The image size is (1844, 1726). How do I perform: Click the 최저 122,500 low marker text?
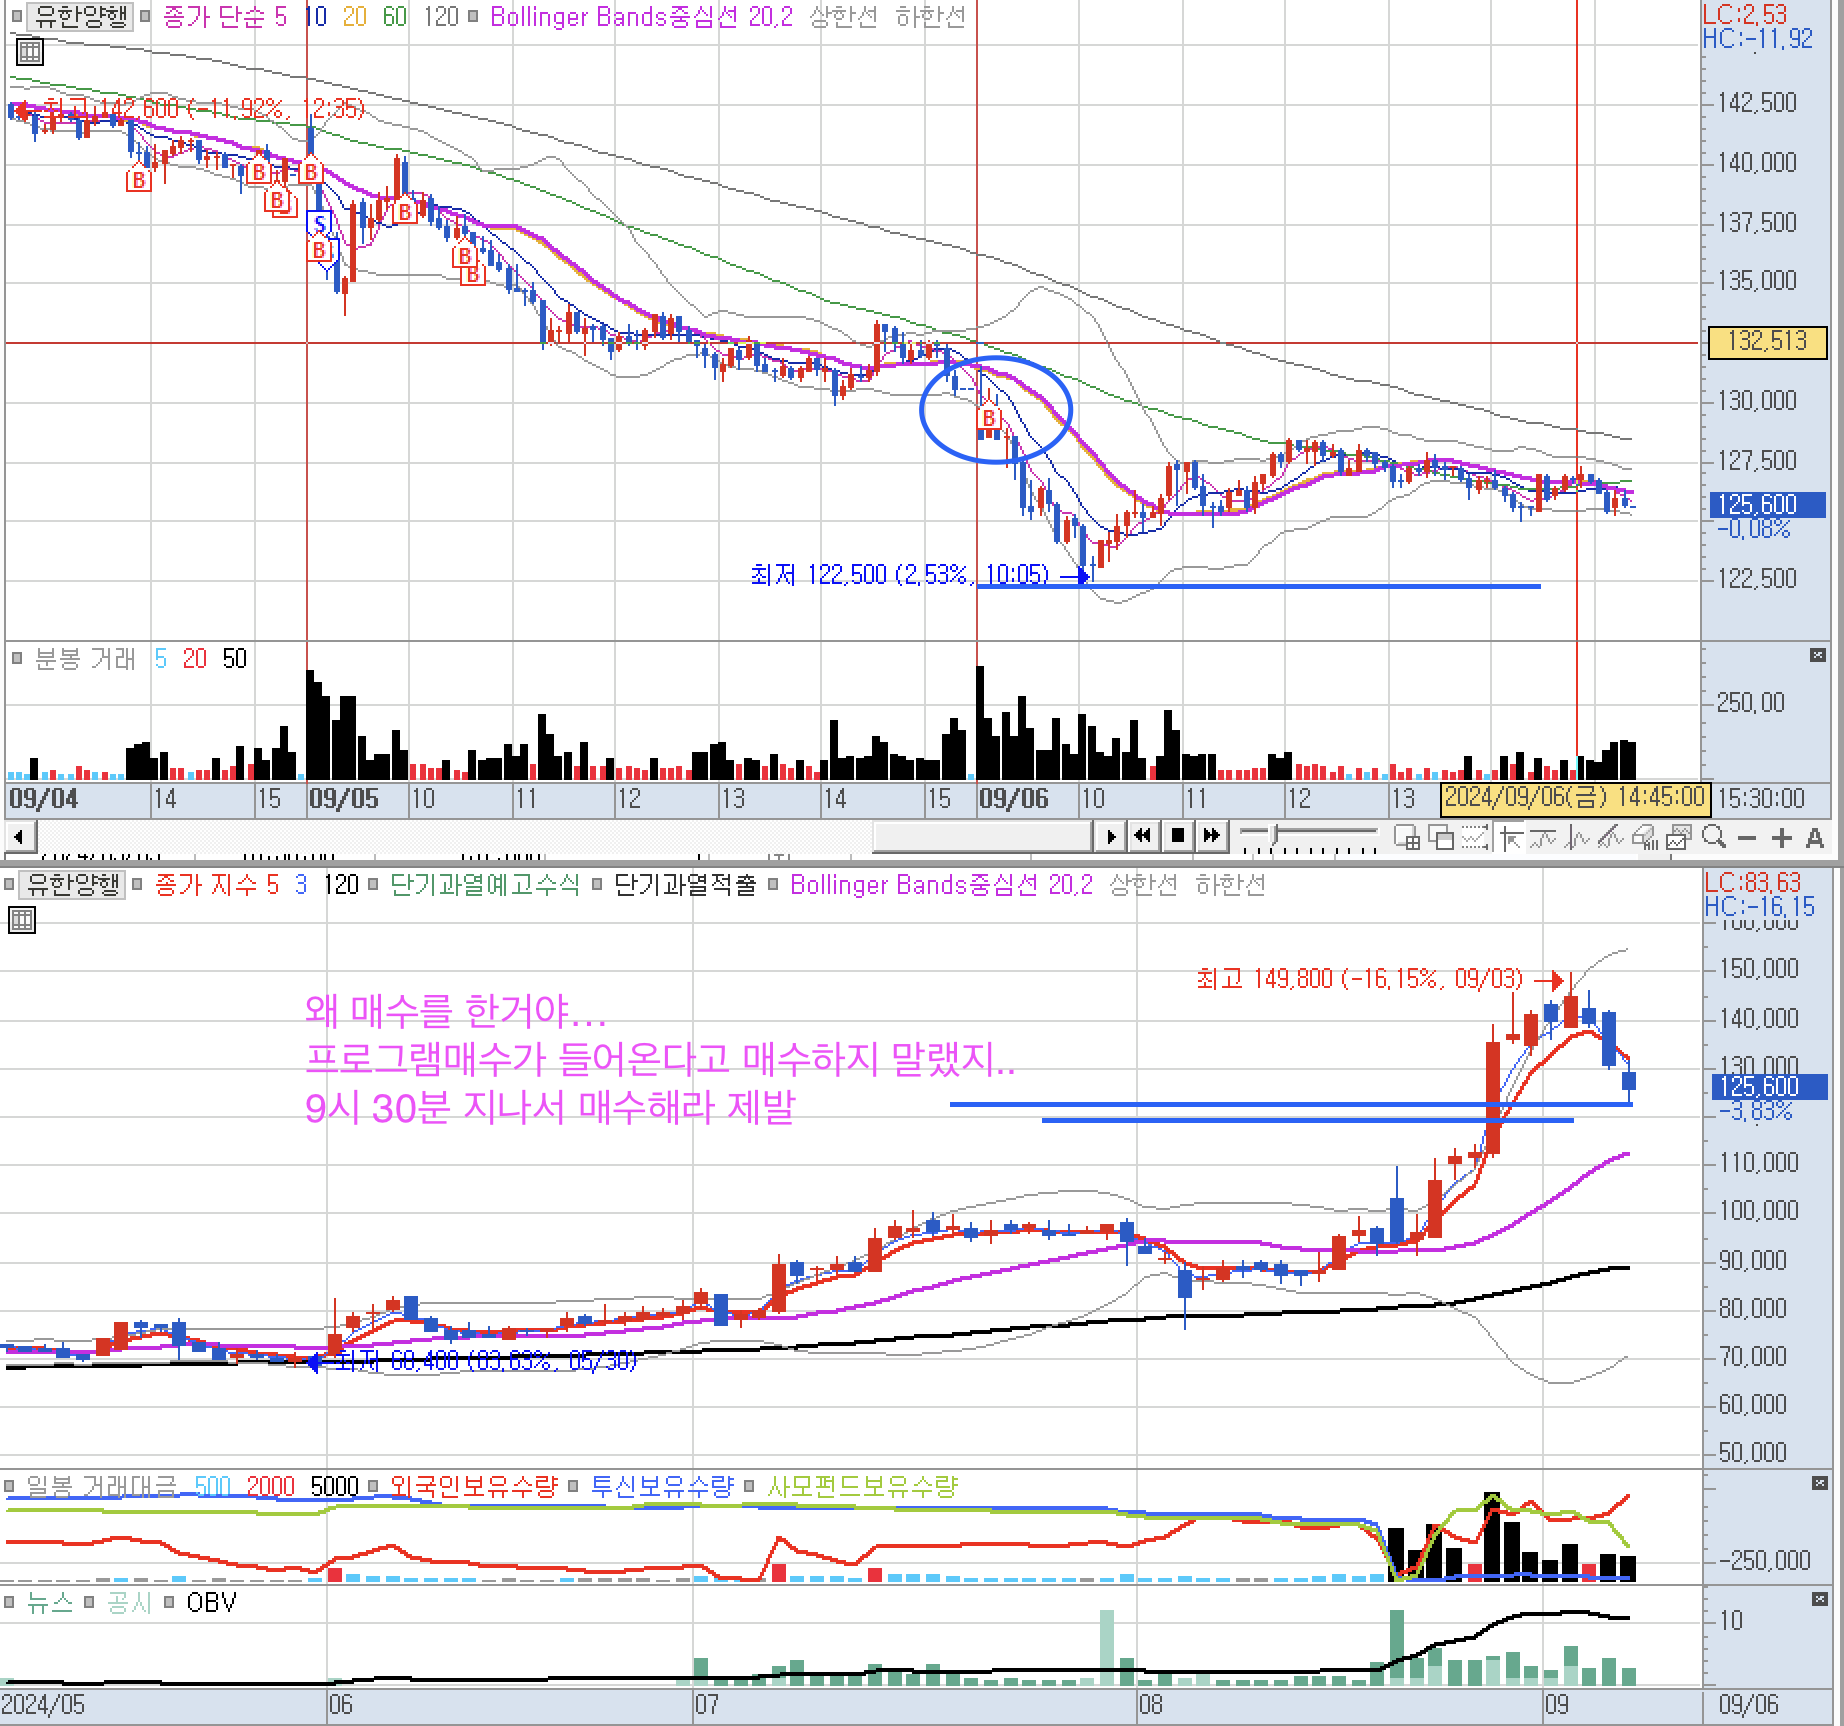click(x=899, y=575)
